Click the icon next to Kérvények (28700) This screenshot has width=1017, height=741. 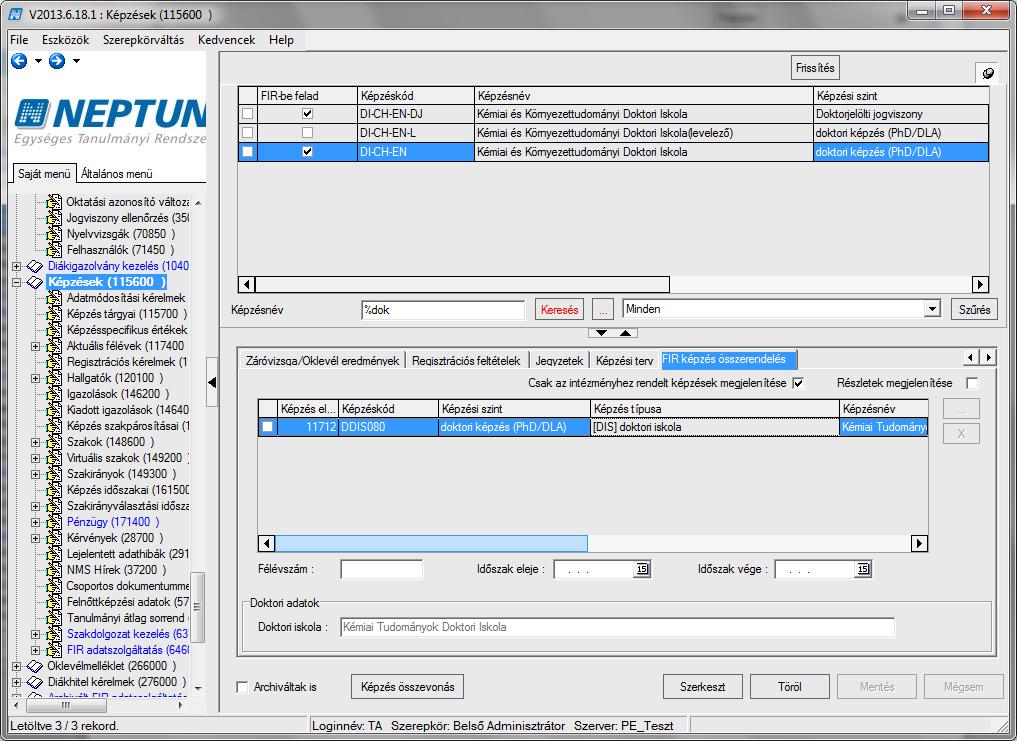(x=54, y=538)
